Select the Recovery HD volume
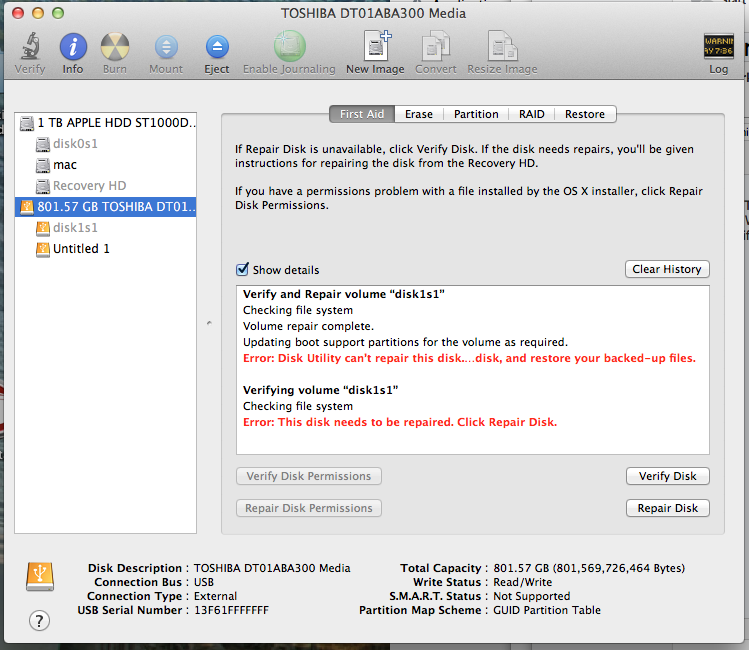The height and width of the screenshot is (650, 749). 106,186
